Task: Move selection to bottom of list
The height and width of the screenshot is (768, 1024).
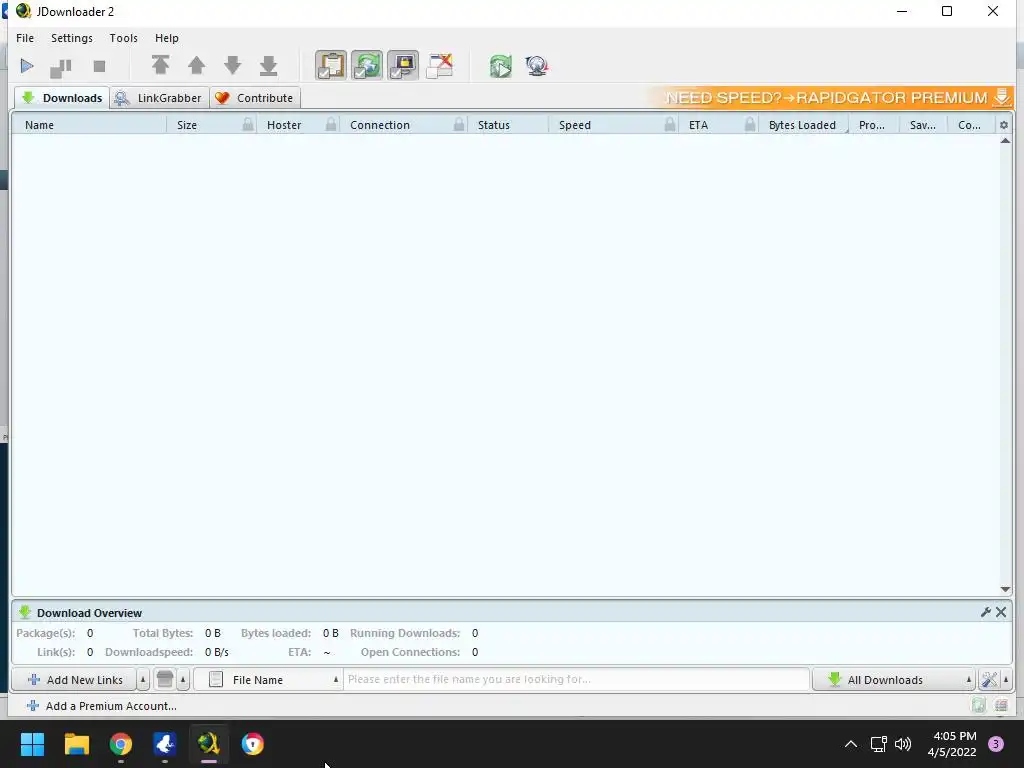Action: pos(268,65)
